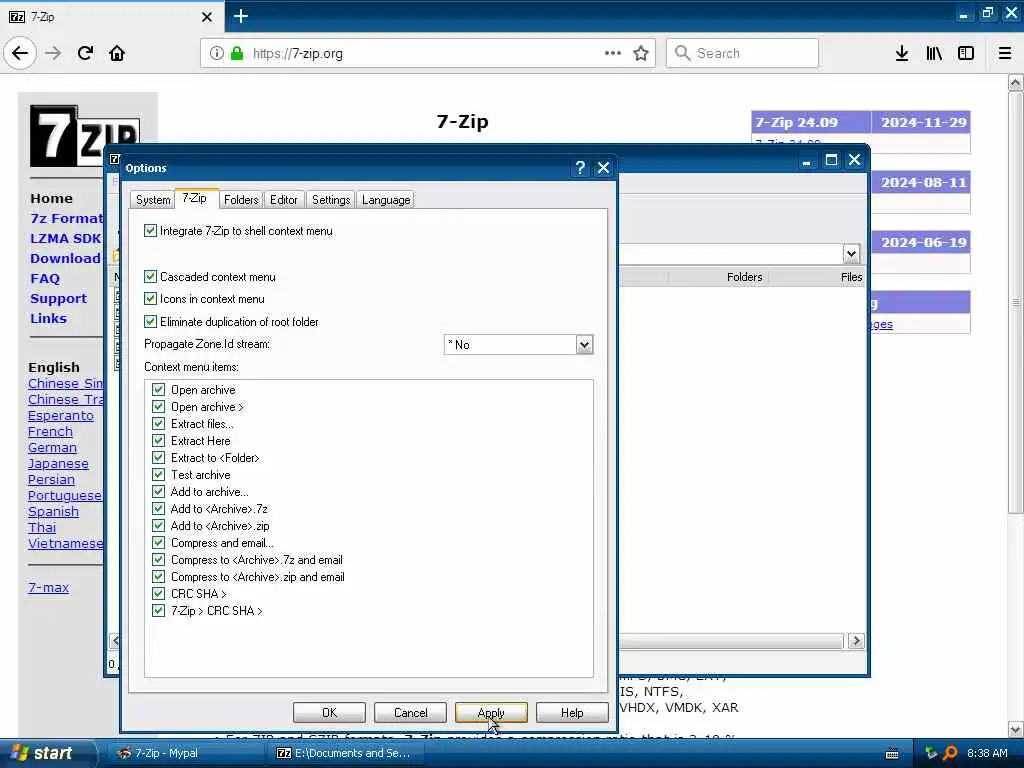The image size is (1024, 768).
Task: Switch site language to Japanese
Action: 58,464
